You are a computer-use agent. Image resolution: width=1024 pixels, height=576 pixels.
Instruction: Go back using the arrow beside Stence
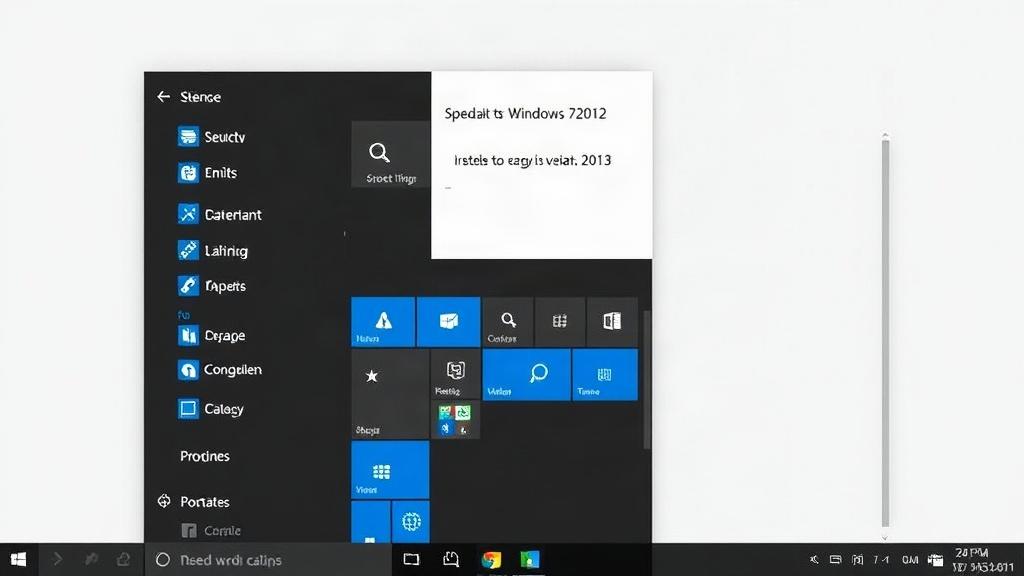tap(163, 97)
